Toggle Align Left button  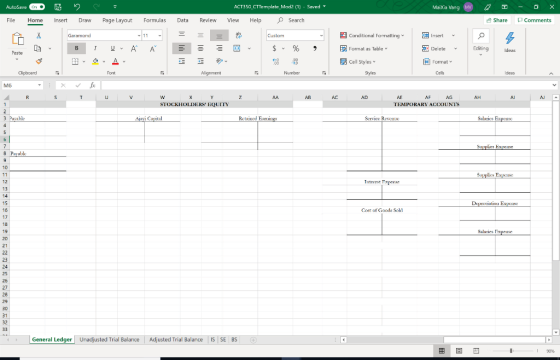pos(182,48)
